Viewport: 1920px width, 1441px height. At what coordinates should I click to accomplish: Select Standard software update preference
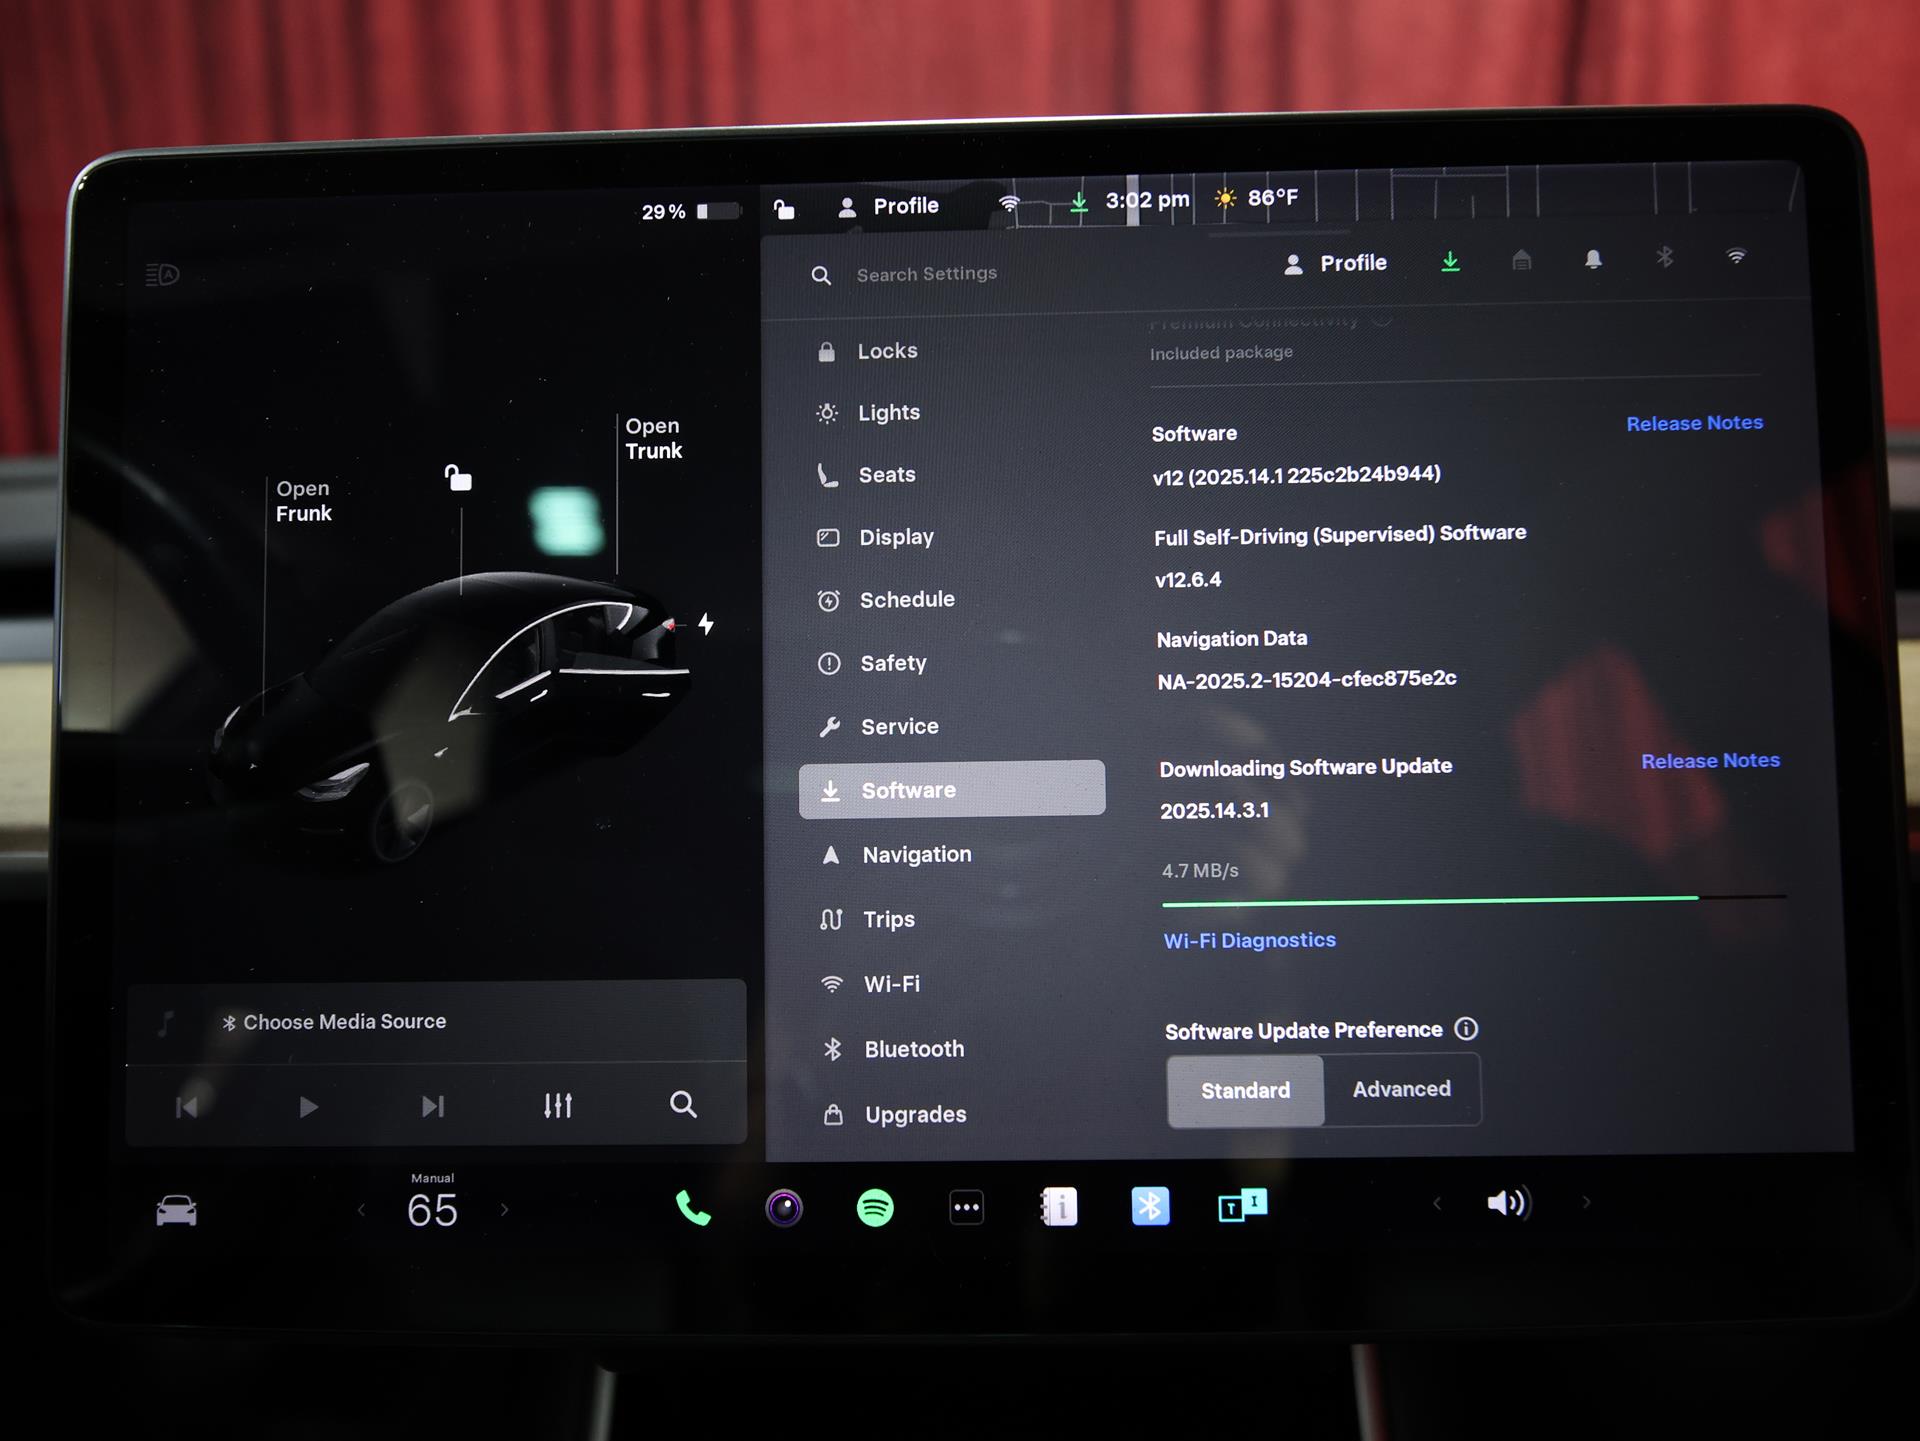(x=1245, y=1090)
